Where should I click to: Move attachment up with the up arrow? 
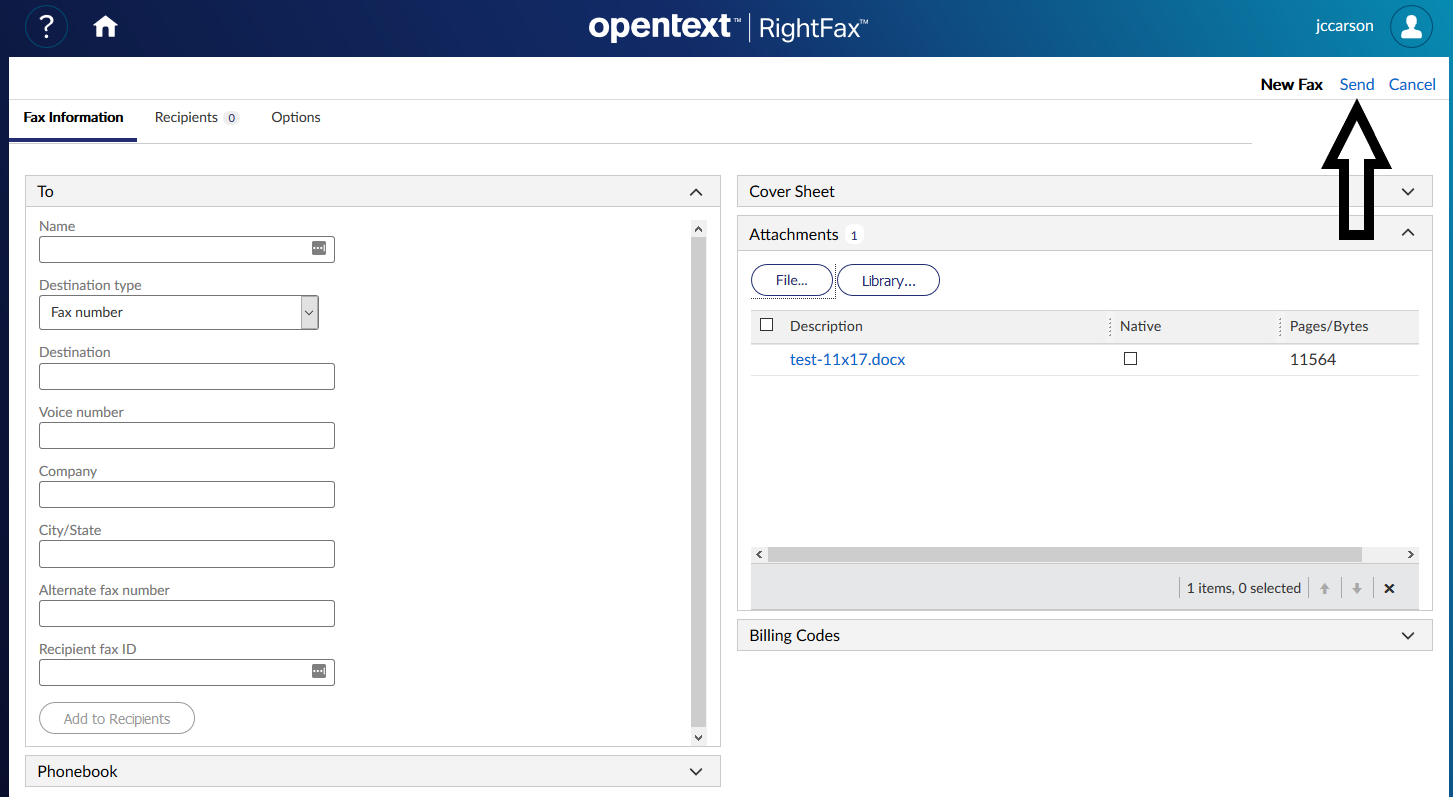click(x=1324, y=589)
